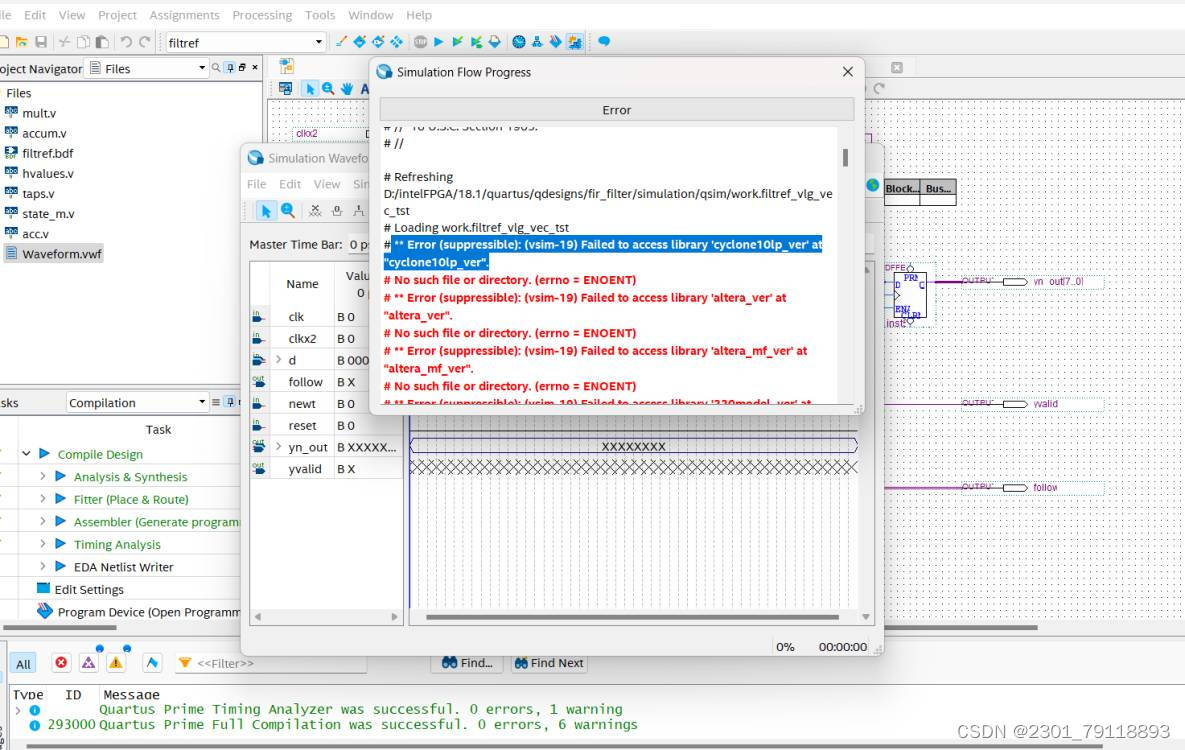Click the Find... button in messages
The width and height of the screenshot is (1185, 750).
click(467, 663)
